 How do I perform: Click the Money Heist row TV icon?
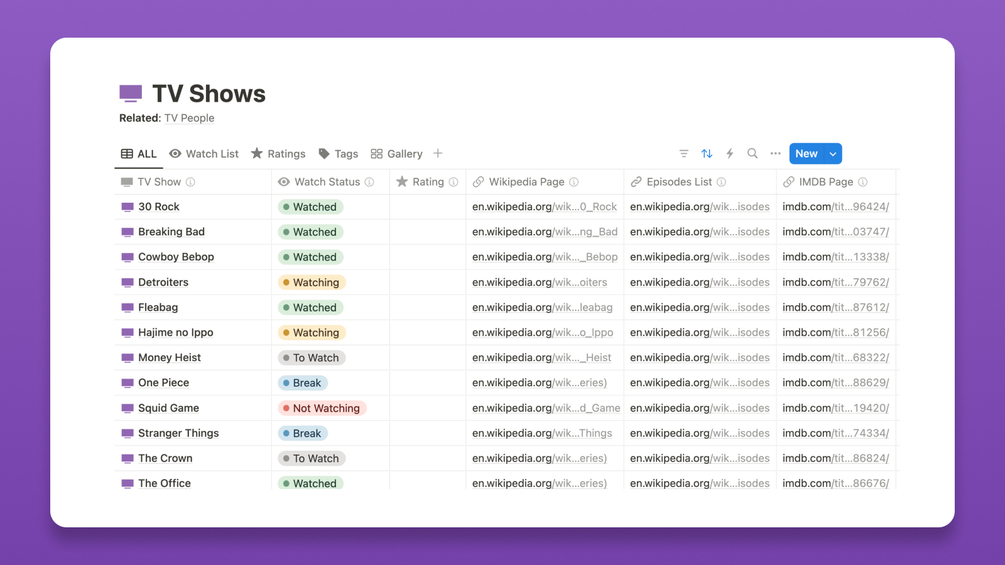(128, 357)
